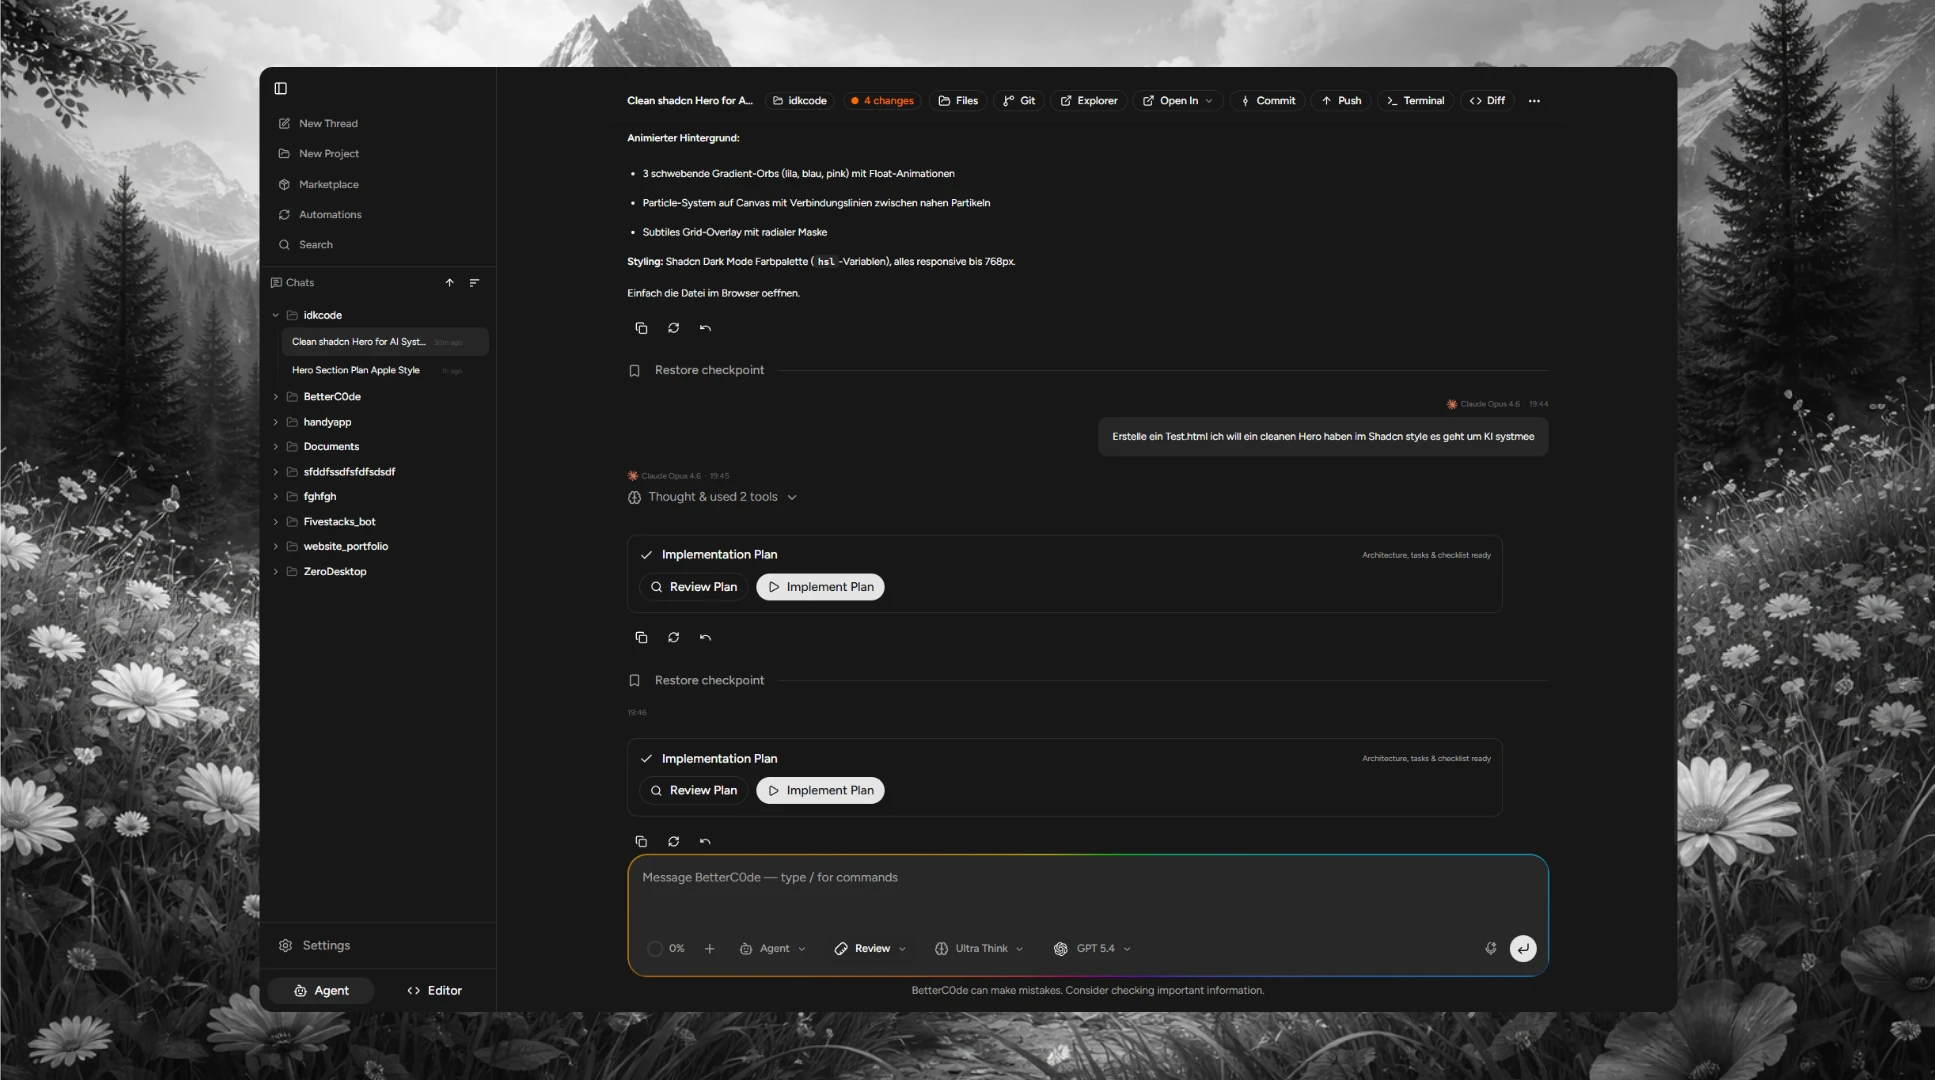The height and width of the screenshot is (1080, 1935).
Task: Copy the assistant response using the copy icon
Action: coord(640,328)
